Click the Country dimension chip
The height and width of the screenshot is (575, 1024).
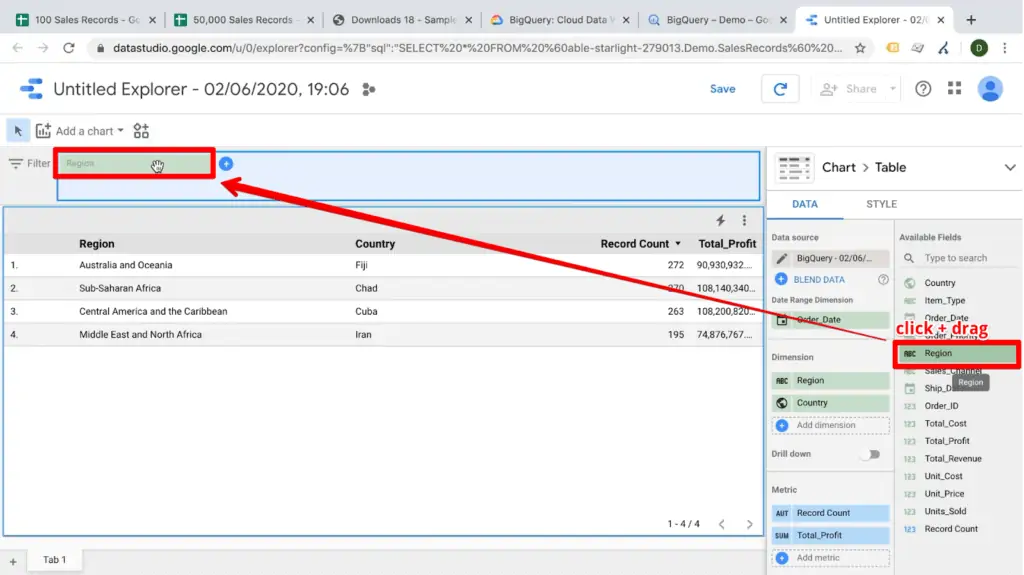point(830,403)
